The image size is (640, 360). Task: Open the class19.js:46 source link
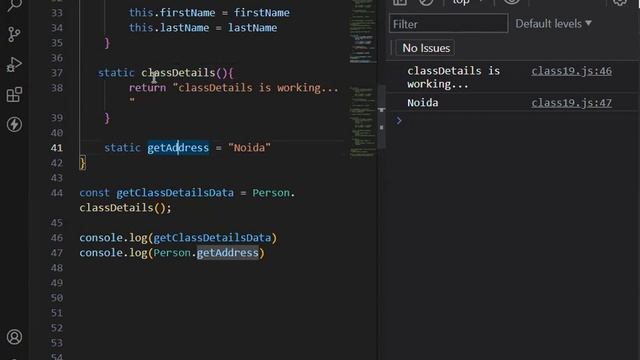(571, 71)
